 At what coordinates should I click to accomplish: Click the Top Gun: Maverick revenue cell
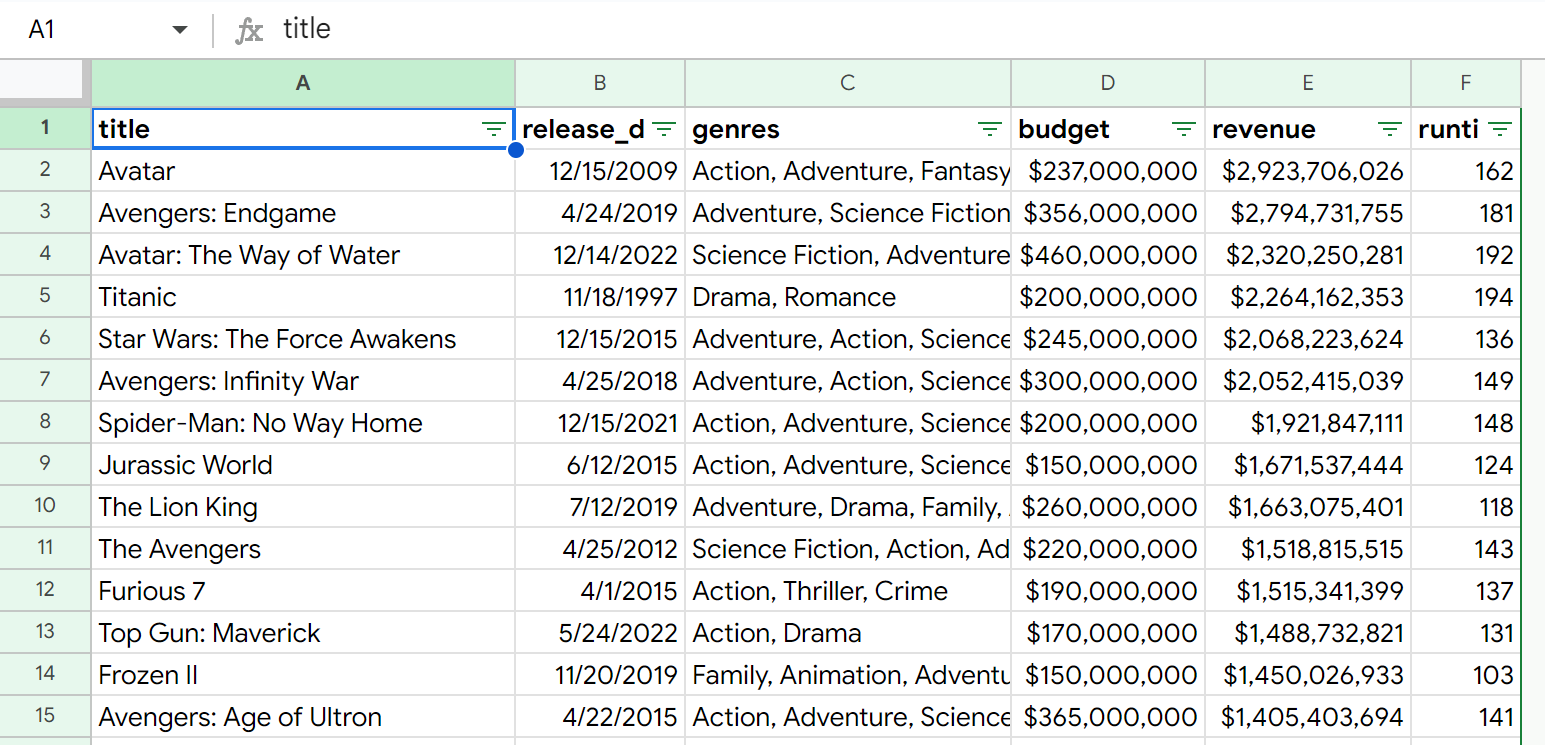tap(1307, 633)
